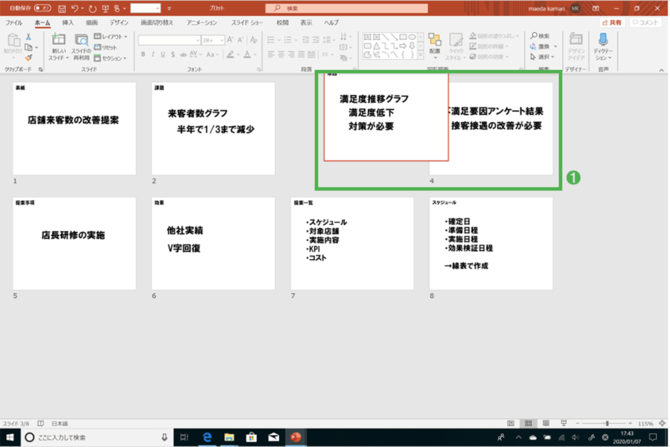Screen dimensions: 670x447
Task: Open the セクション (Section) dropdown
Action: tap(110, 58)
